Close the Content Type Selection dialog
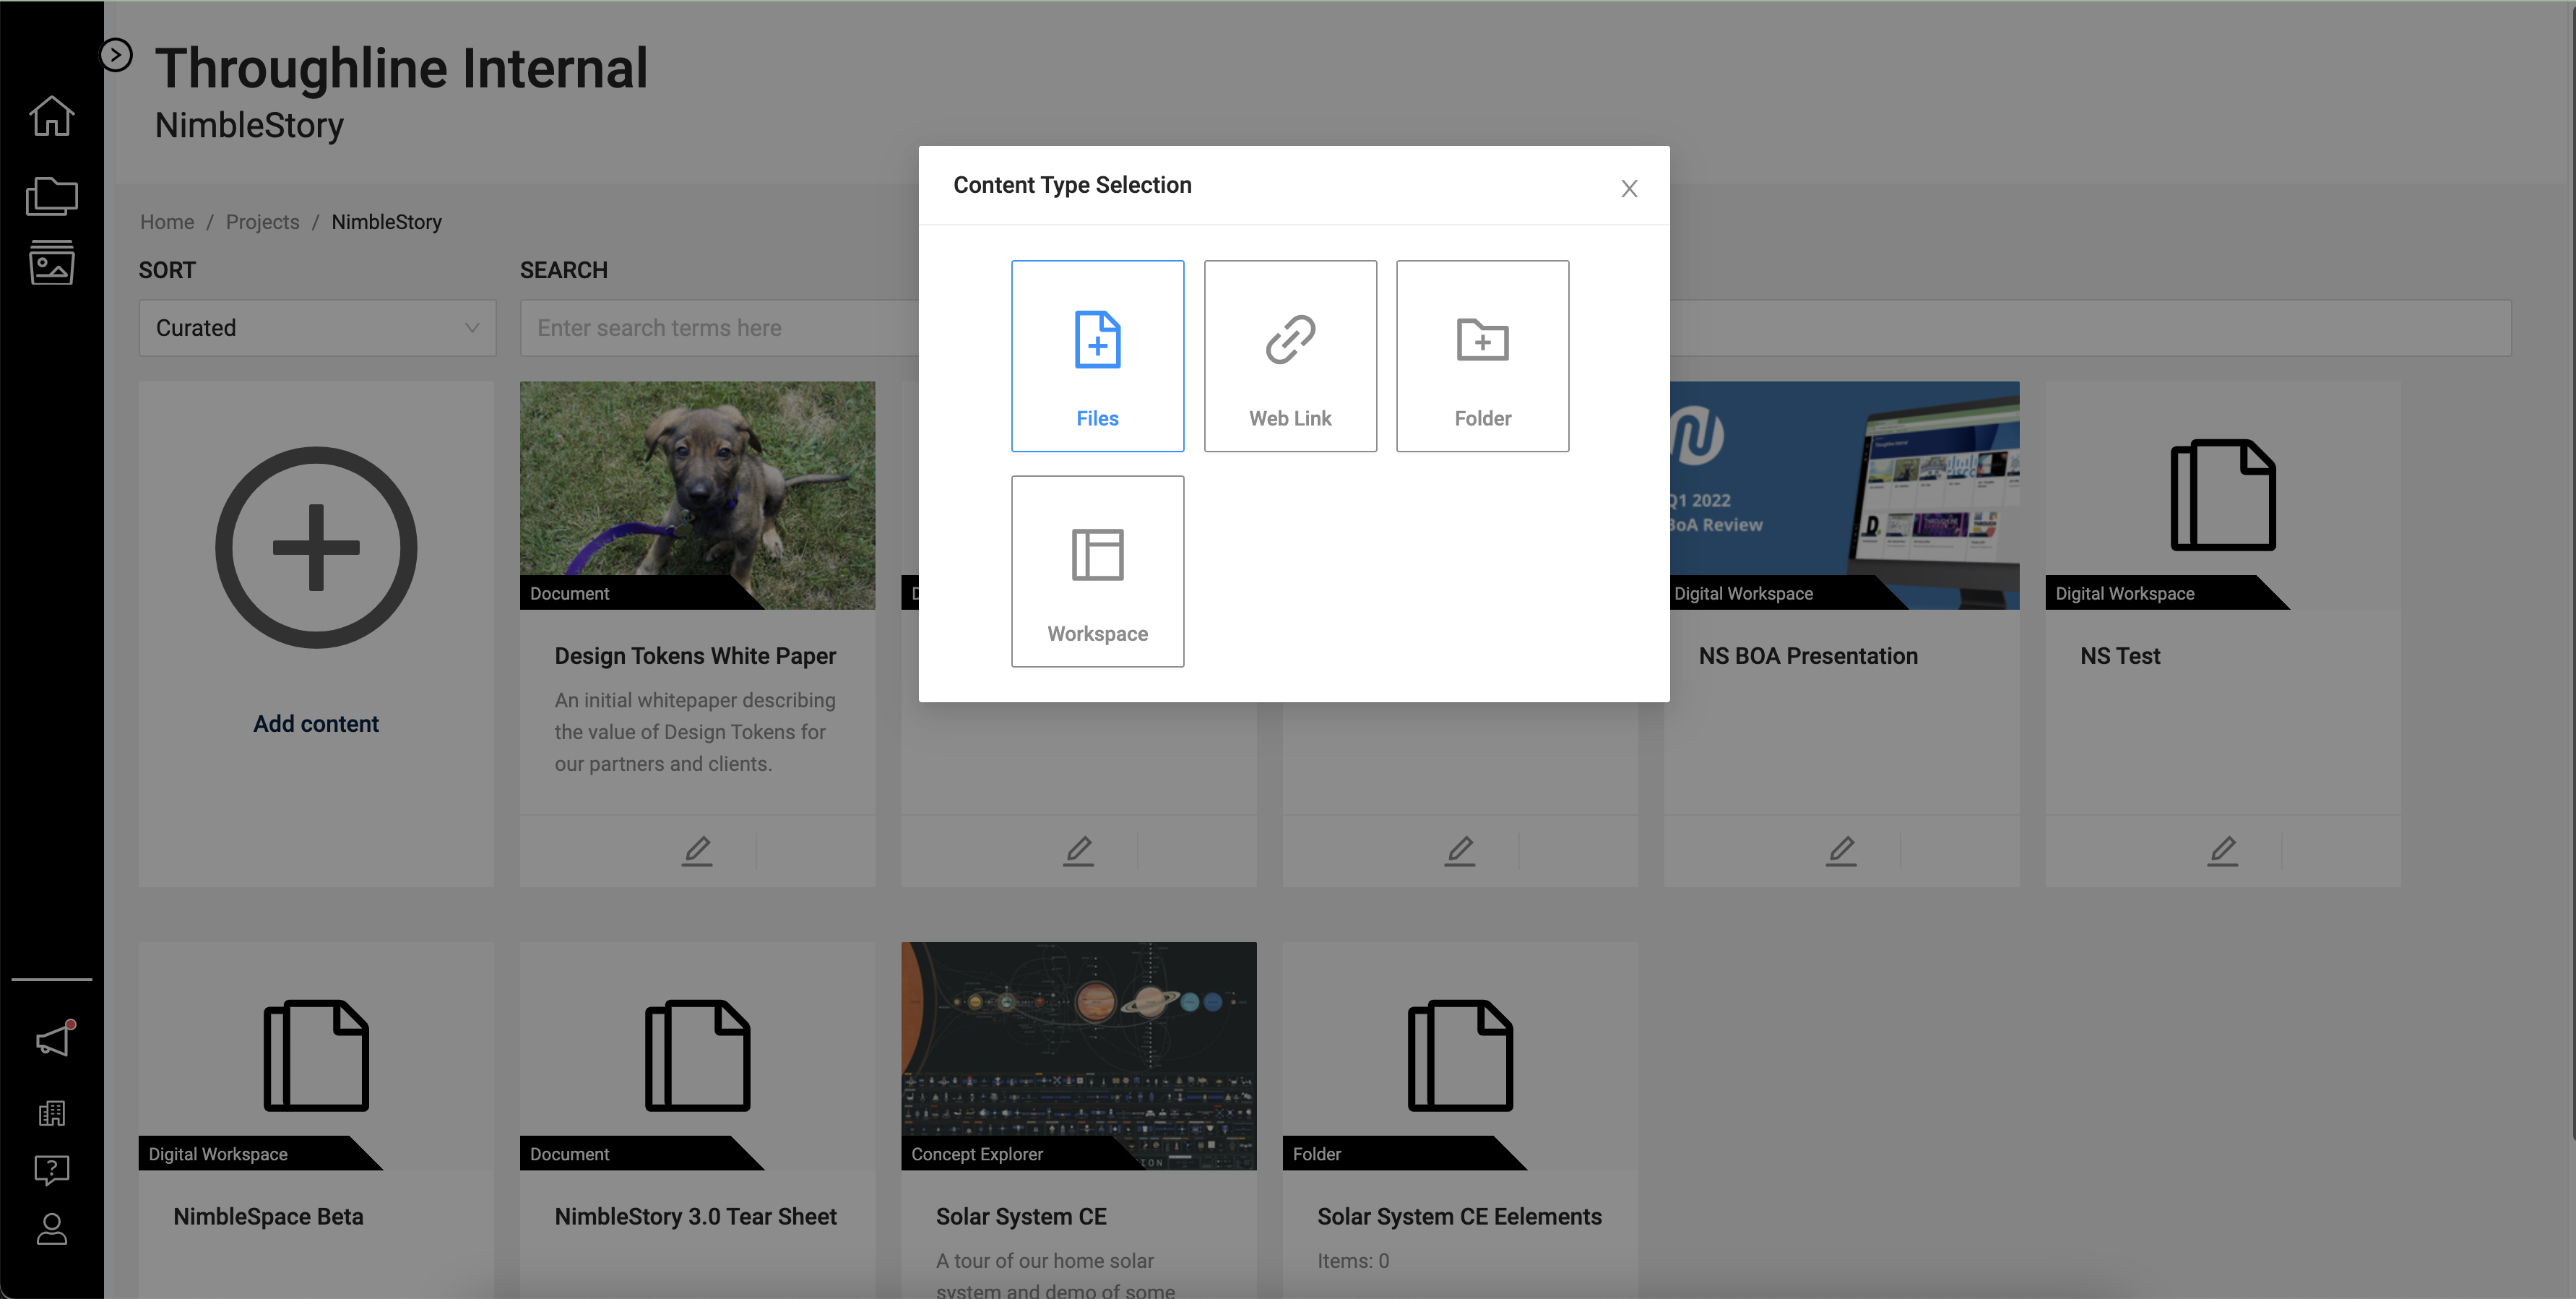2576x1299 pixels. [x=1629, y=189]
